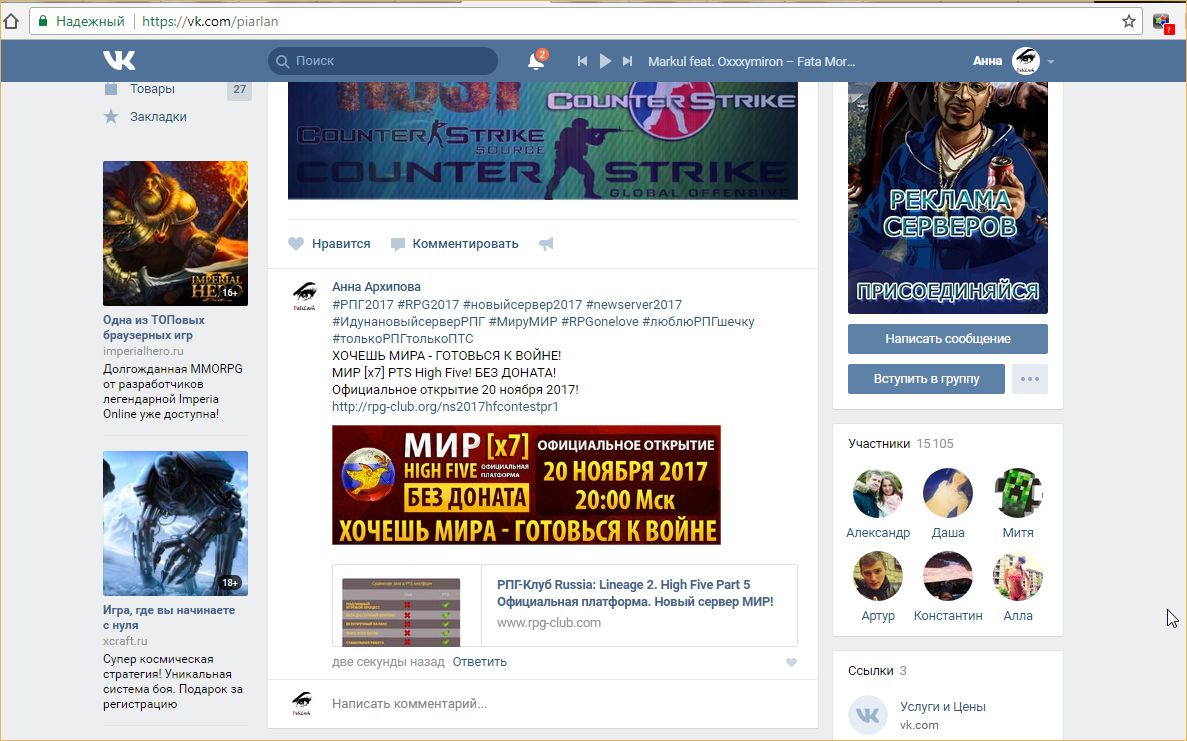Share the post via megaphone icon
Screen dimensions: 1187x741
point(546,244)
